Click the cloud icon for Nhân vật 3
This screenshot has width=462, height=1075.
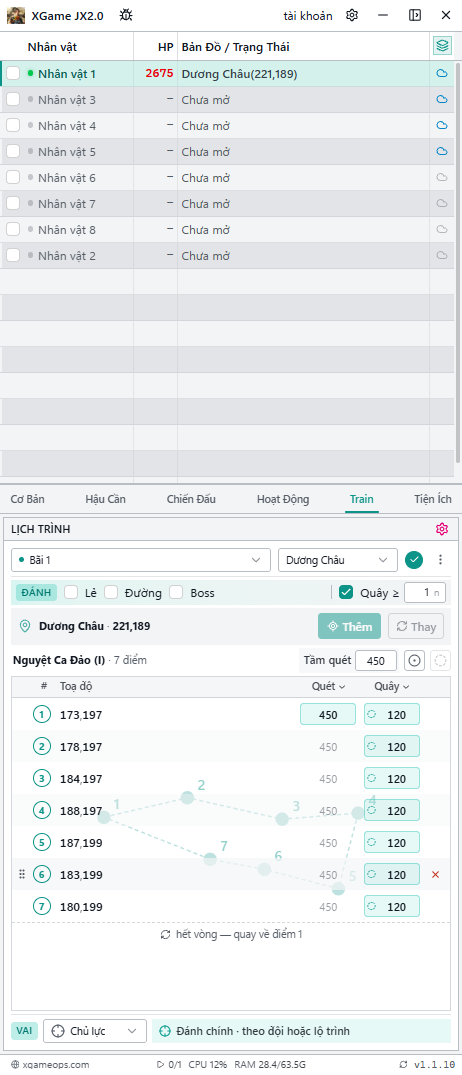[442, 99]
